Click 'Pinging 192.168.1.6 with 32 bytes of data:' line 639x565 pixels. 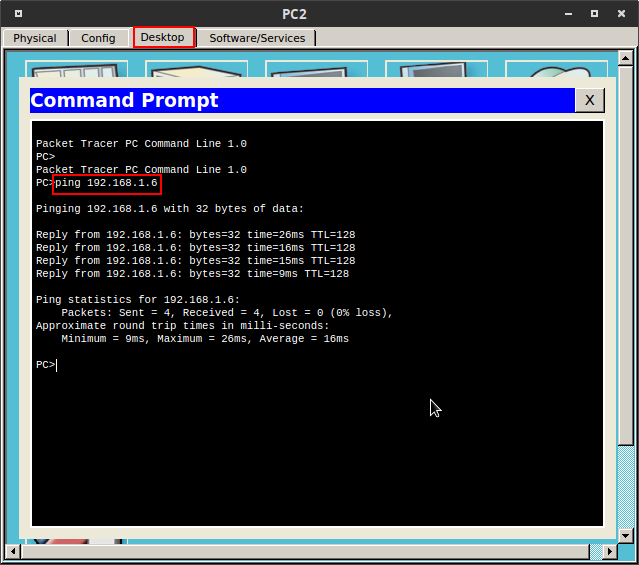click(x=170, y=209)
